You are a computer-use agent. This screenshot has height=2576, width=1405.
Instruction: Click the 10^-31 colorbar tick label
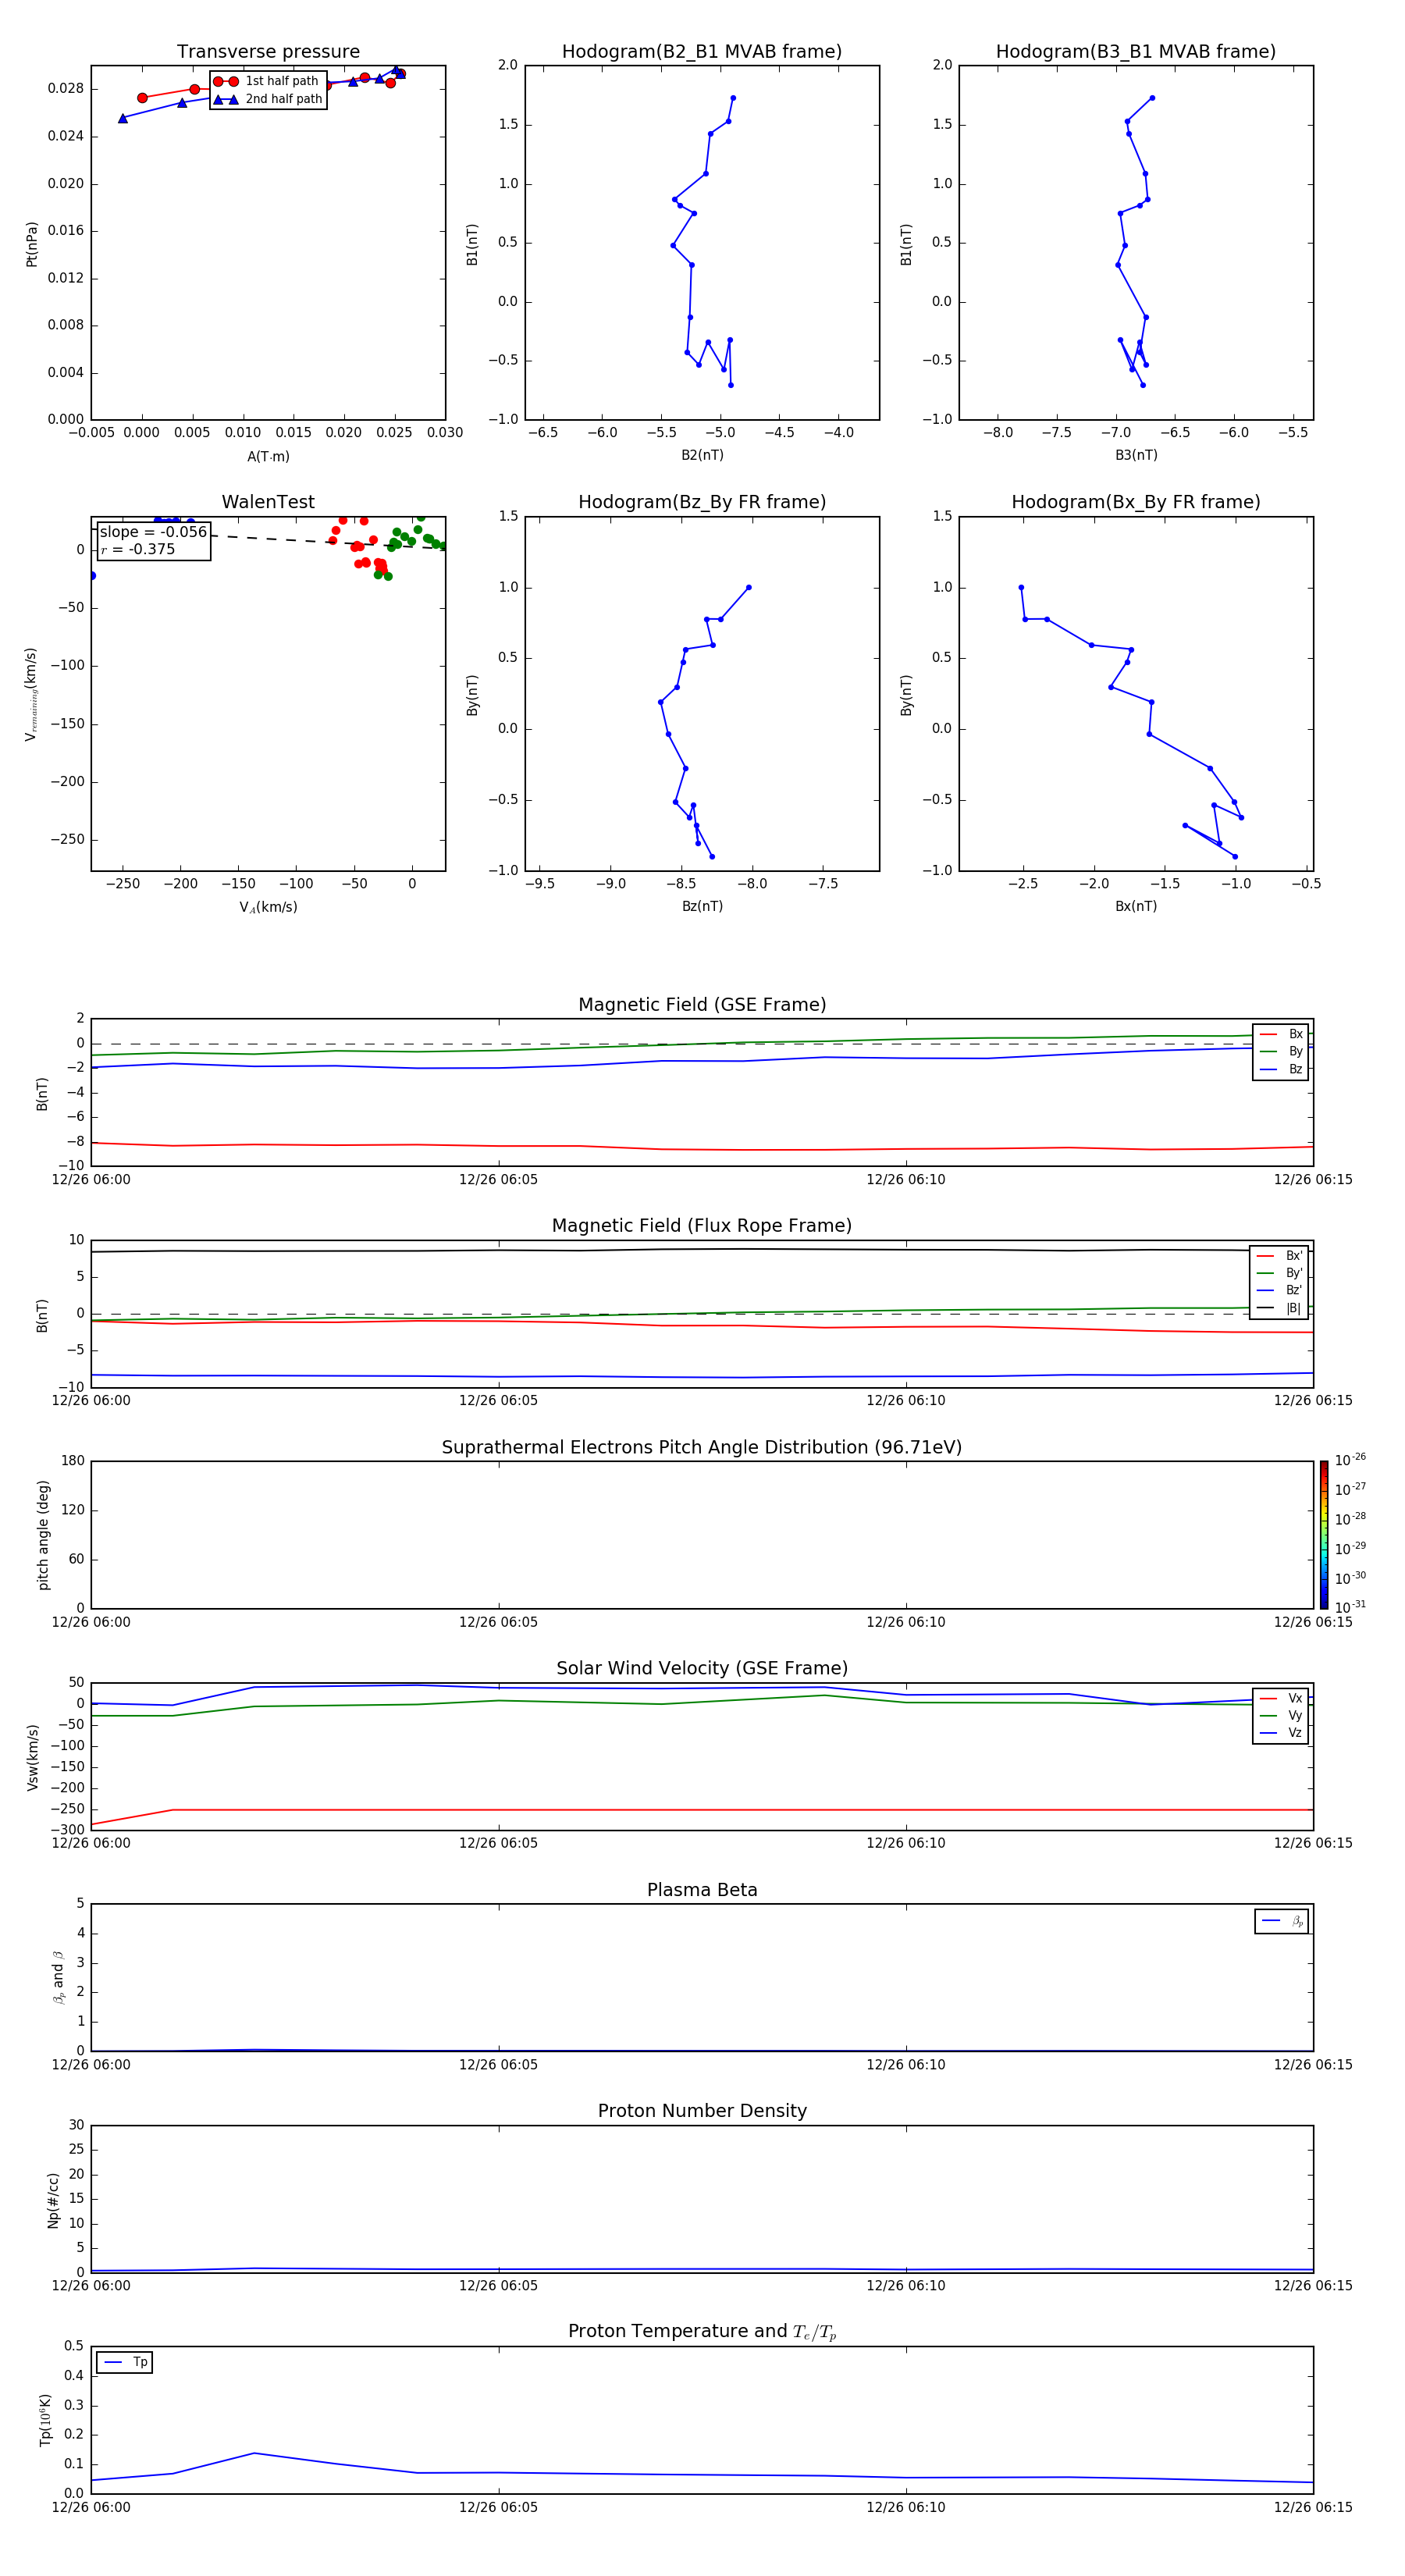tap(1350, 1607)
